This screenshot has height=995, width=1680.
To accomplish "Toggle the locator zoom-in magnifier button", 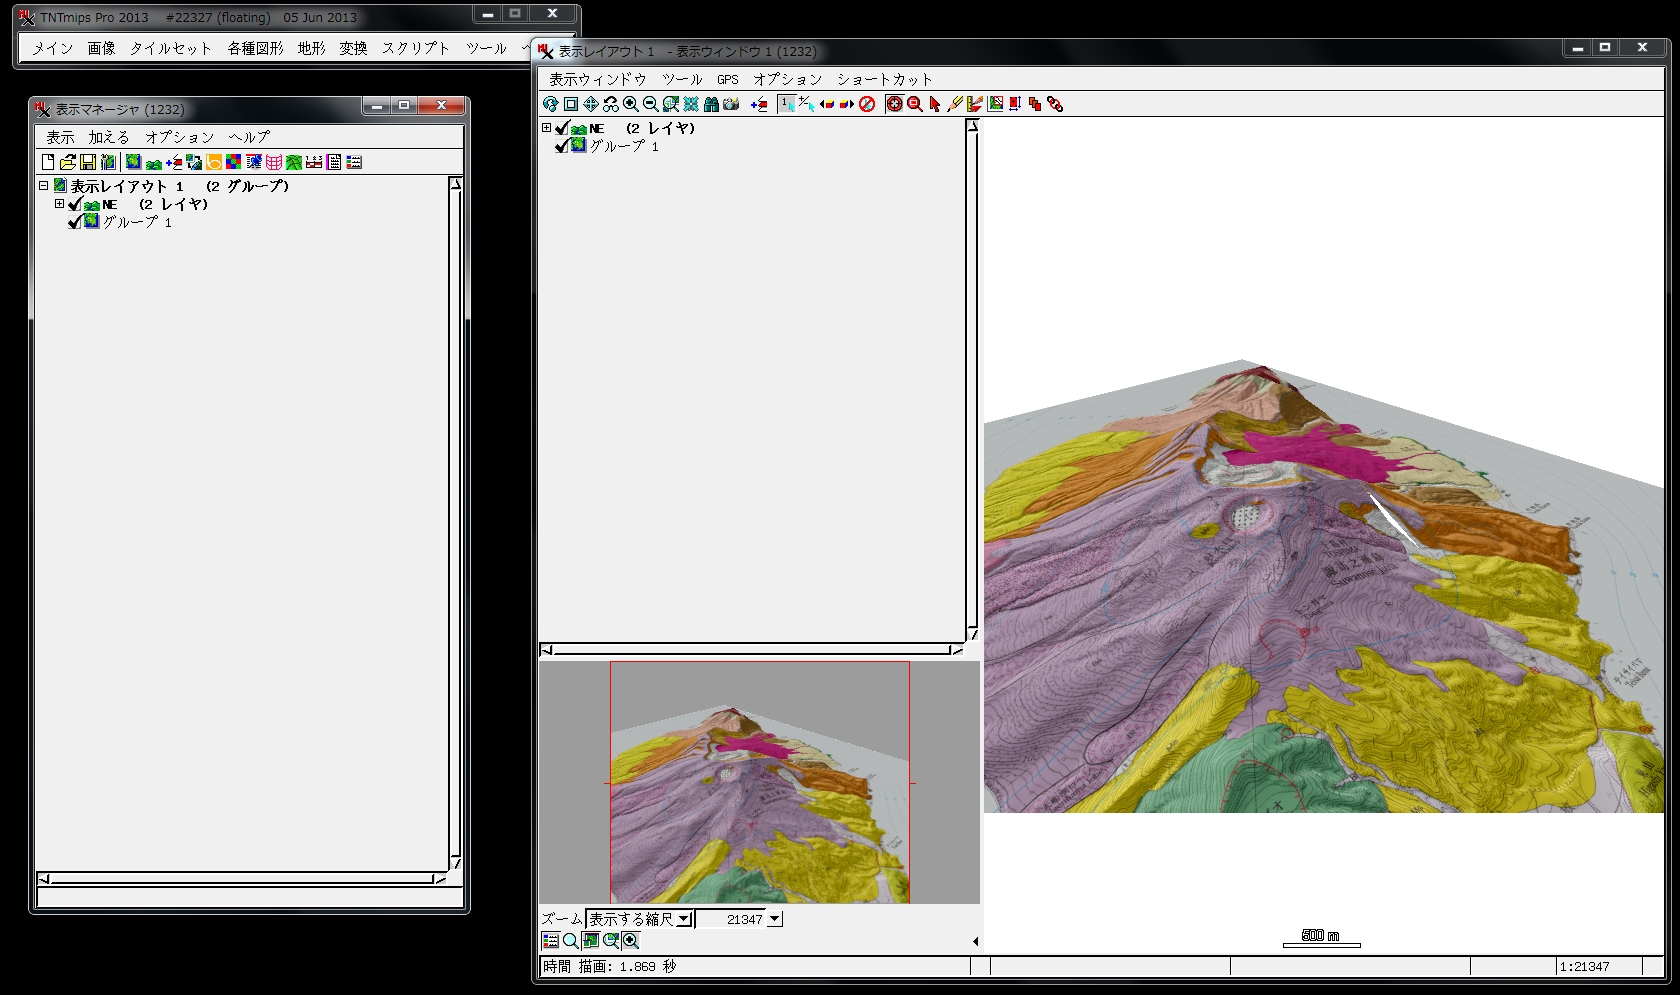I will (x=631, y=941).
